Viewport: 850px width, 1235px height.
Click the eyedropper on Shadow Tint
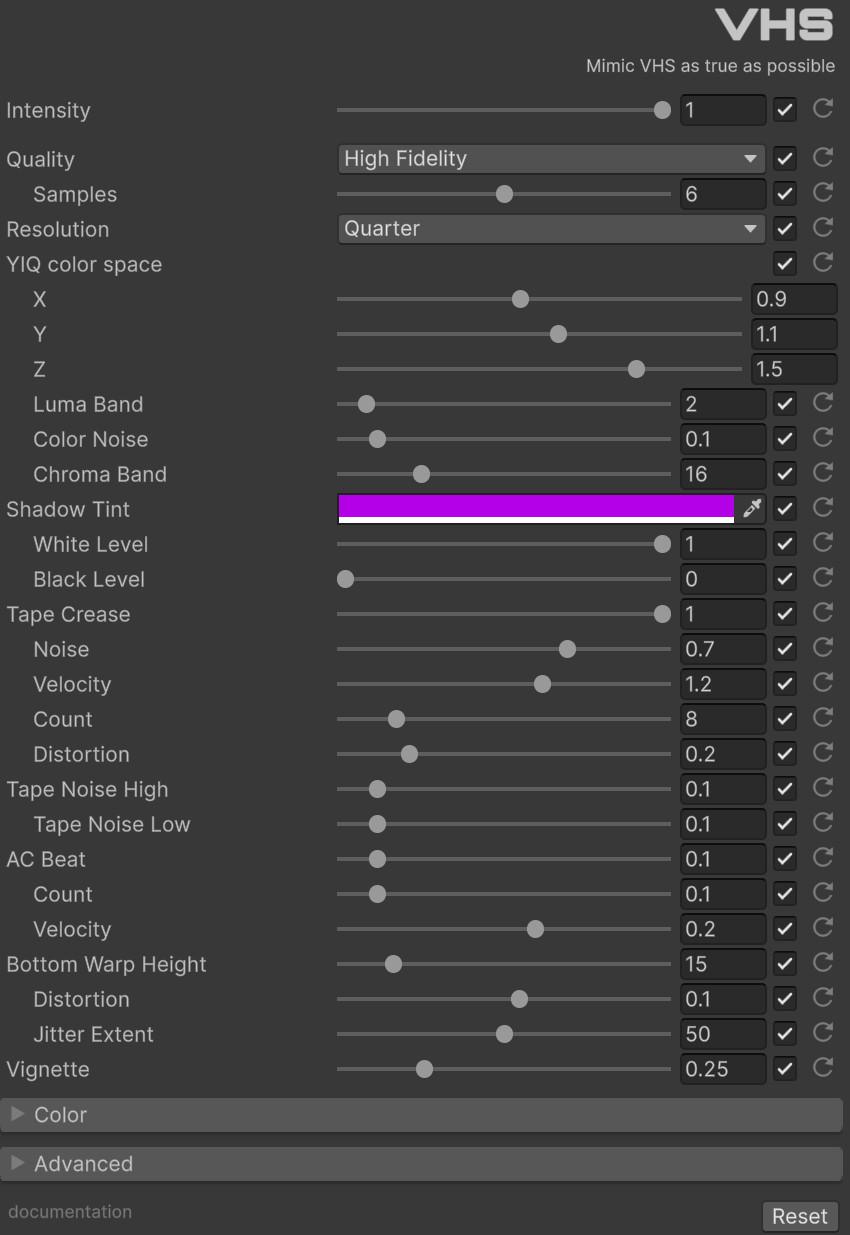click(x=752, y=508)
